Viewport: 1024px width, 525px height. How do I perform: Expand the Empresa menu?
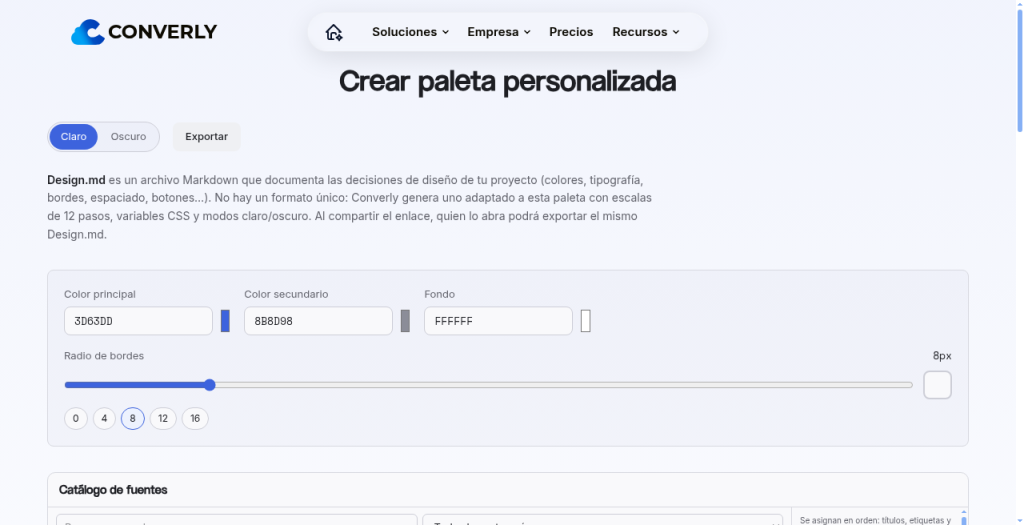[x=499, y=32]
